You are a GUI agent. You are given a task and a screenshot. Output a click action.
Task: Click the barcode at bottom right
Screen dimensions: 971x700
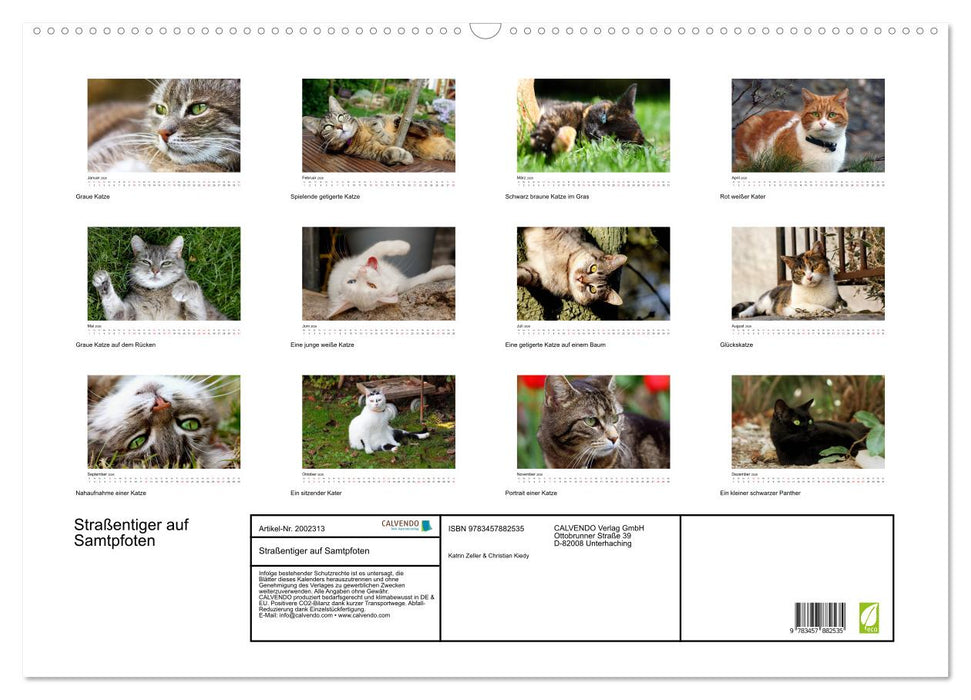[820, 617]
